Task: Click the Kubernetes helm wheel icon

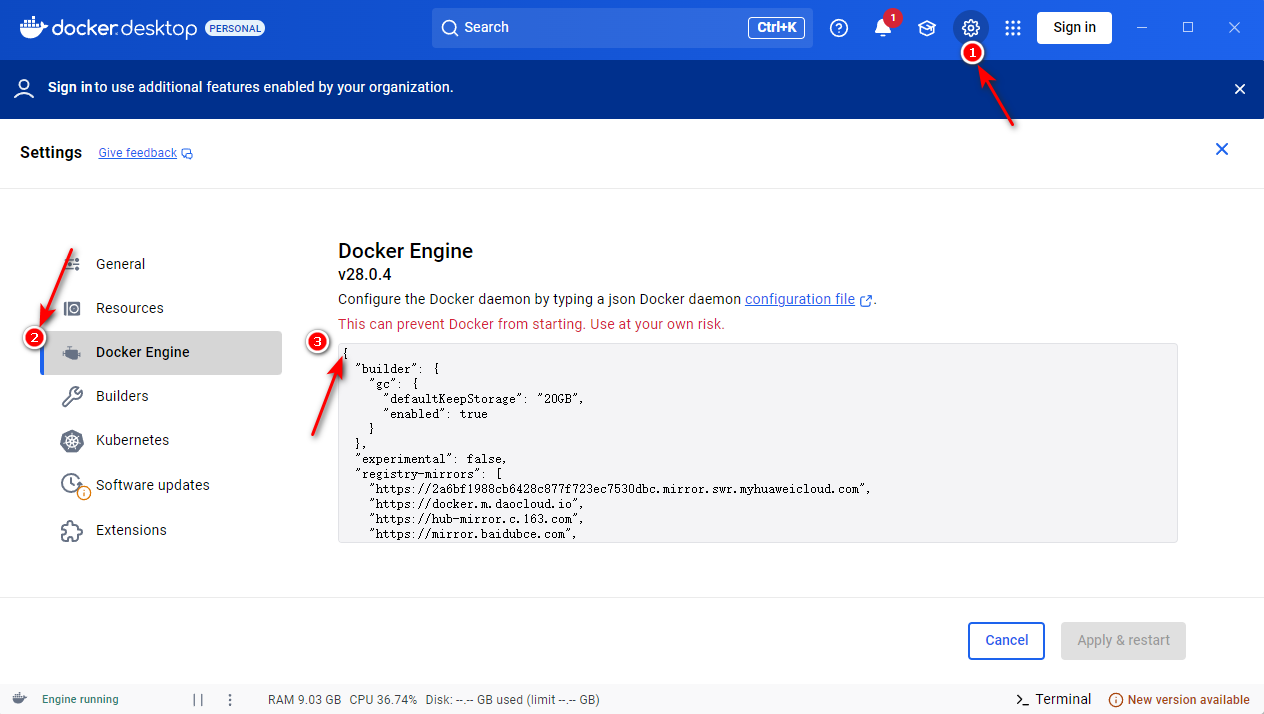Action: coord(72,440)
